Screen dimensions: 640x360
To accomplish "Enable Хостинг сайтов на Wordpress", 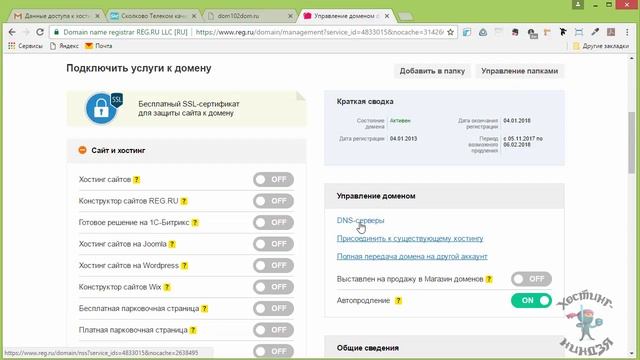I will click(273, 265).
